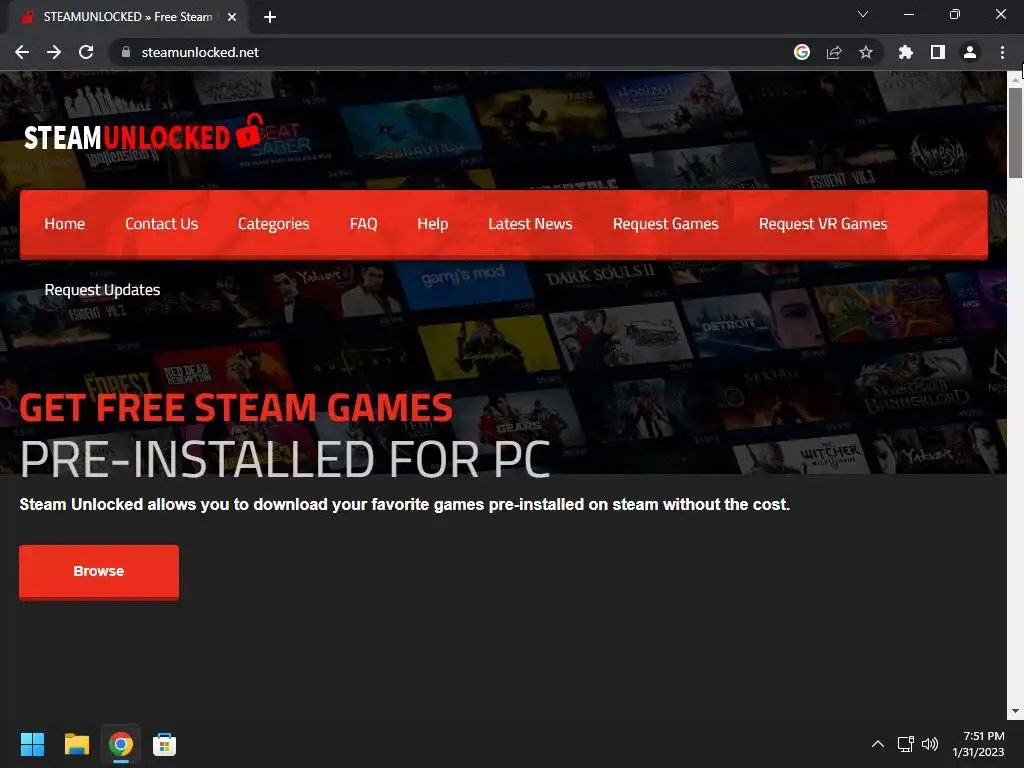Open the Chrome profile avatar icon

pos(970,52)
